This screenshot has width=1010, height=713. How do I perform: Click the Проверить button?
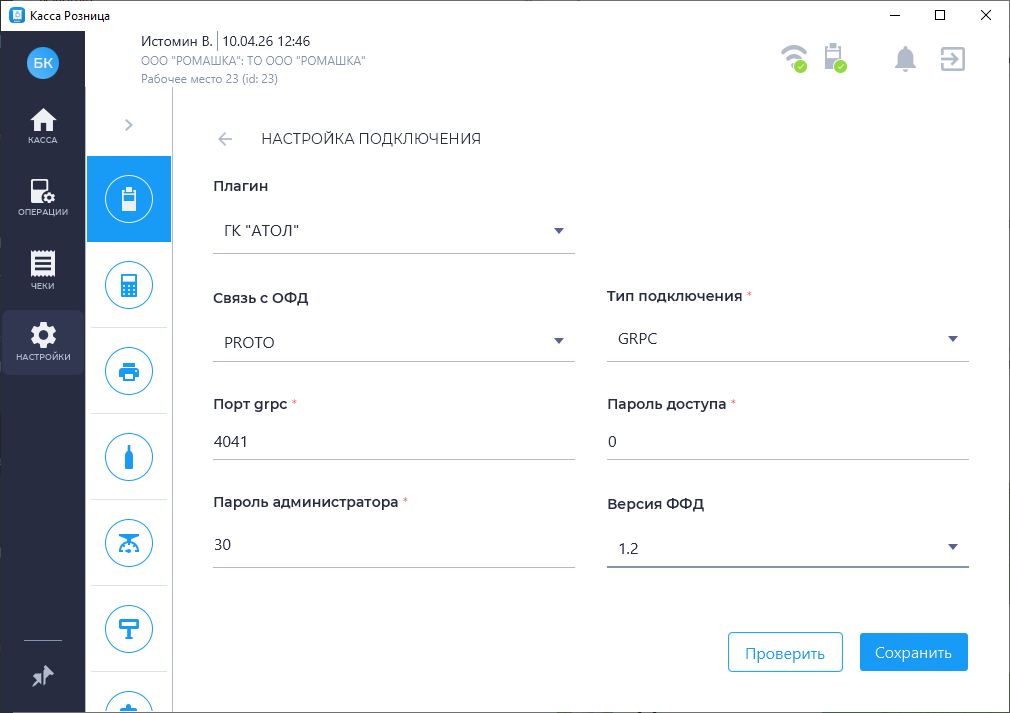(785, 653)
